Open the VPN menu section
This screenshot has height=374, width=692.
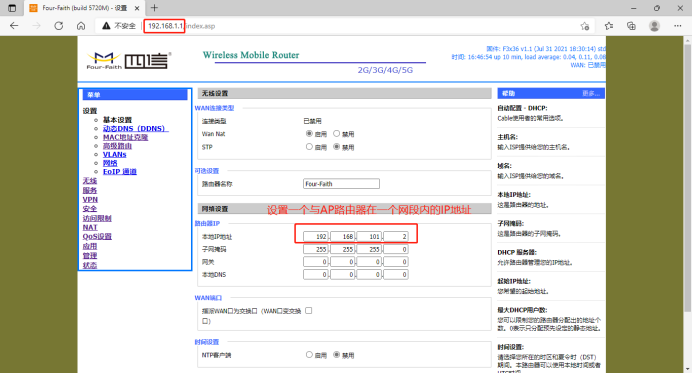point(90,200)
